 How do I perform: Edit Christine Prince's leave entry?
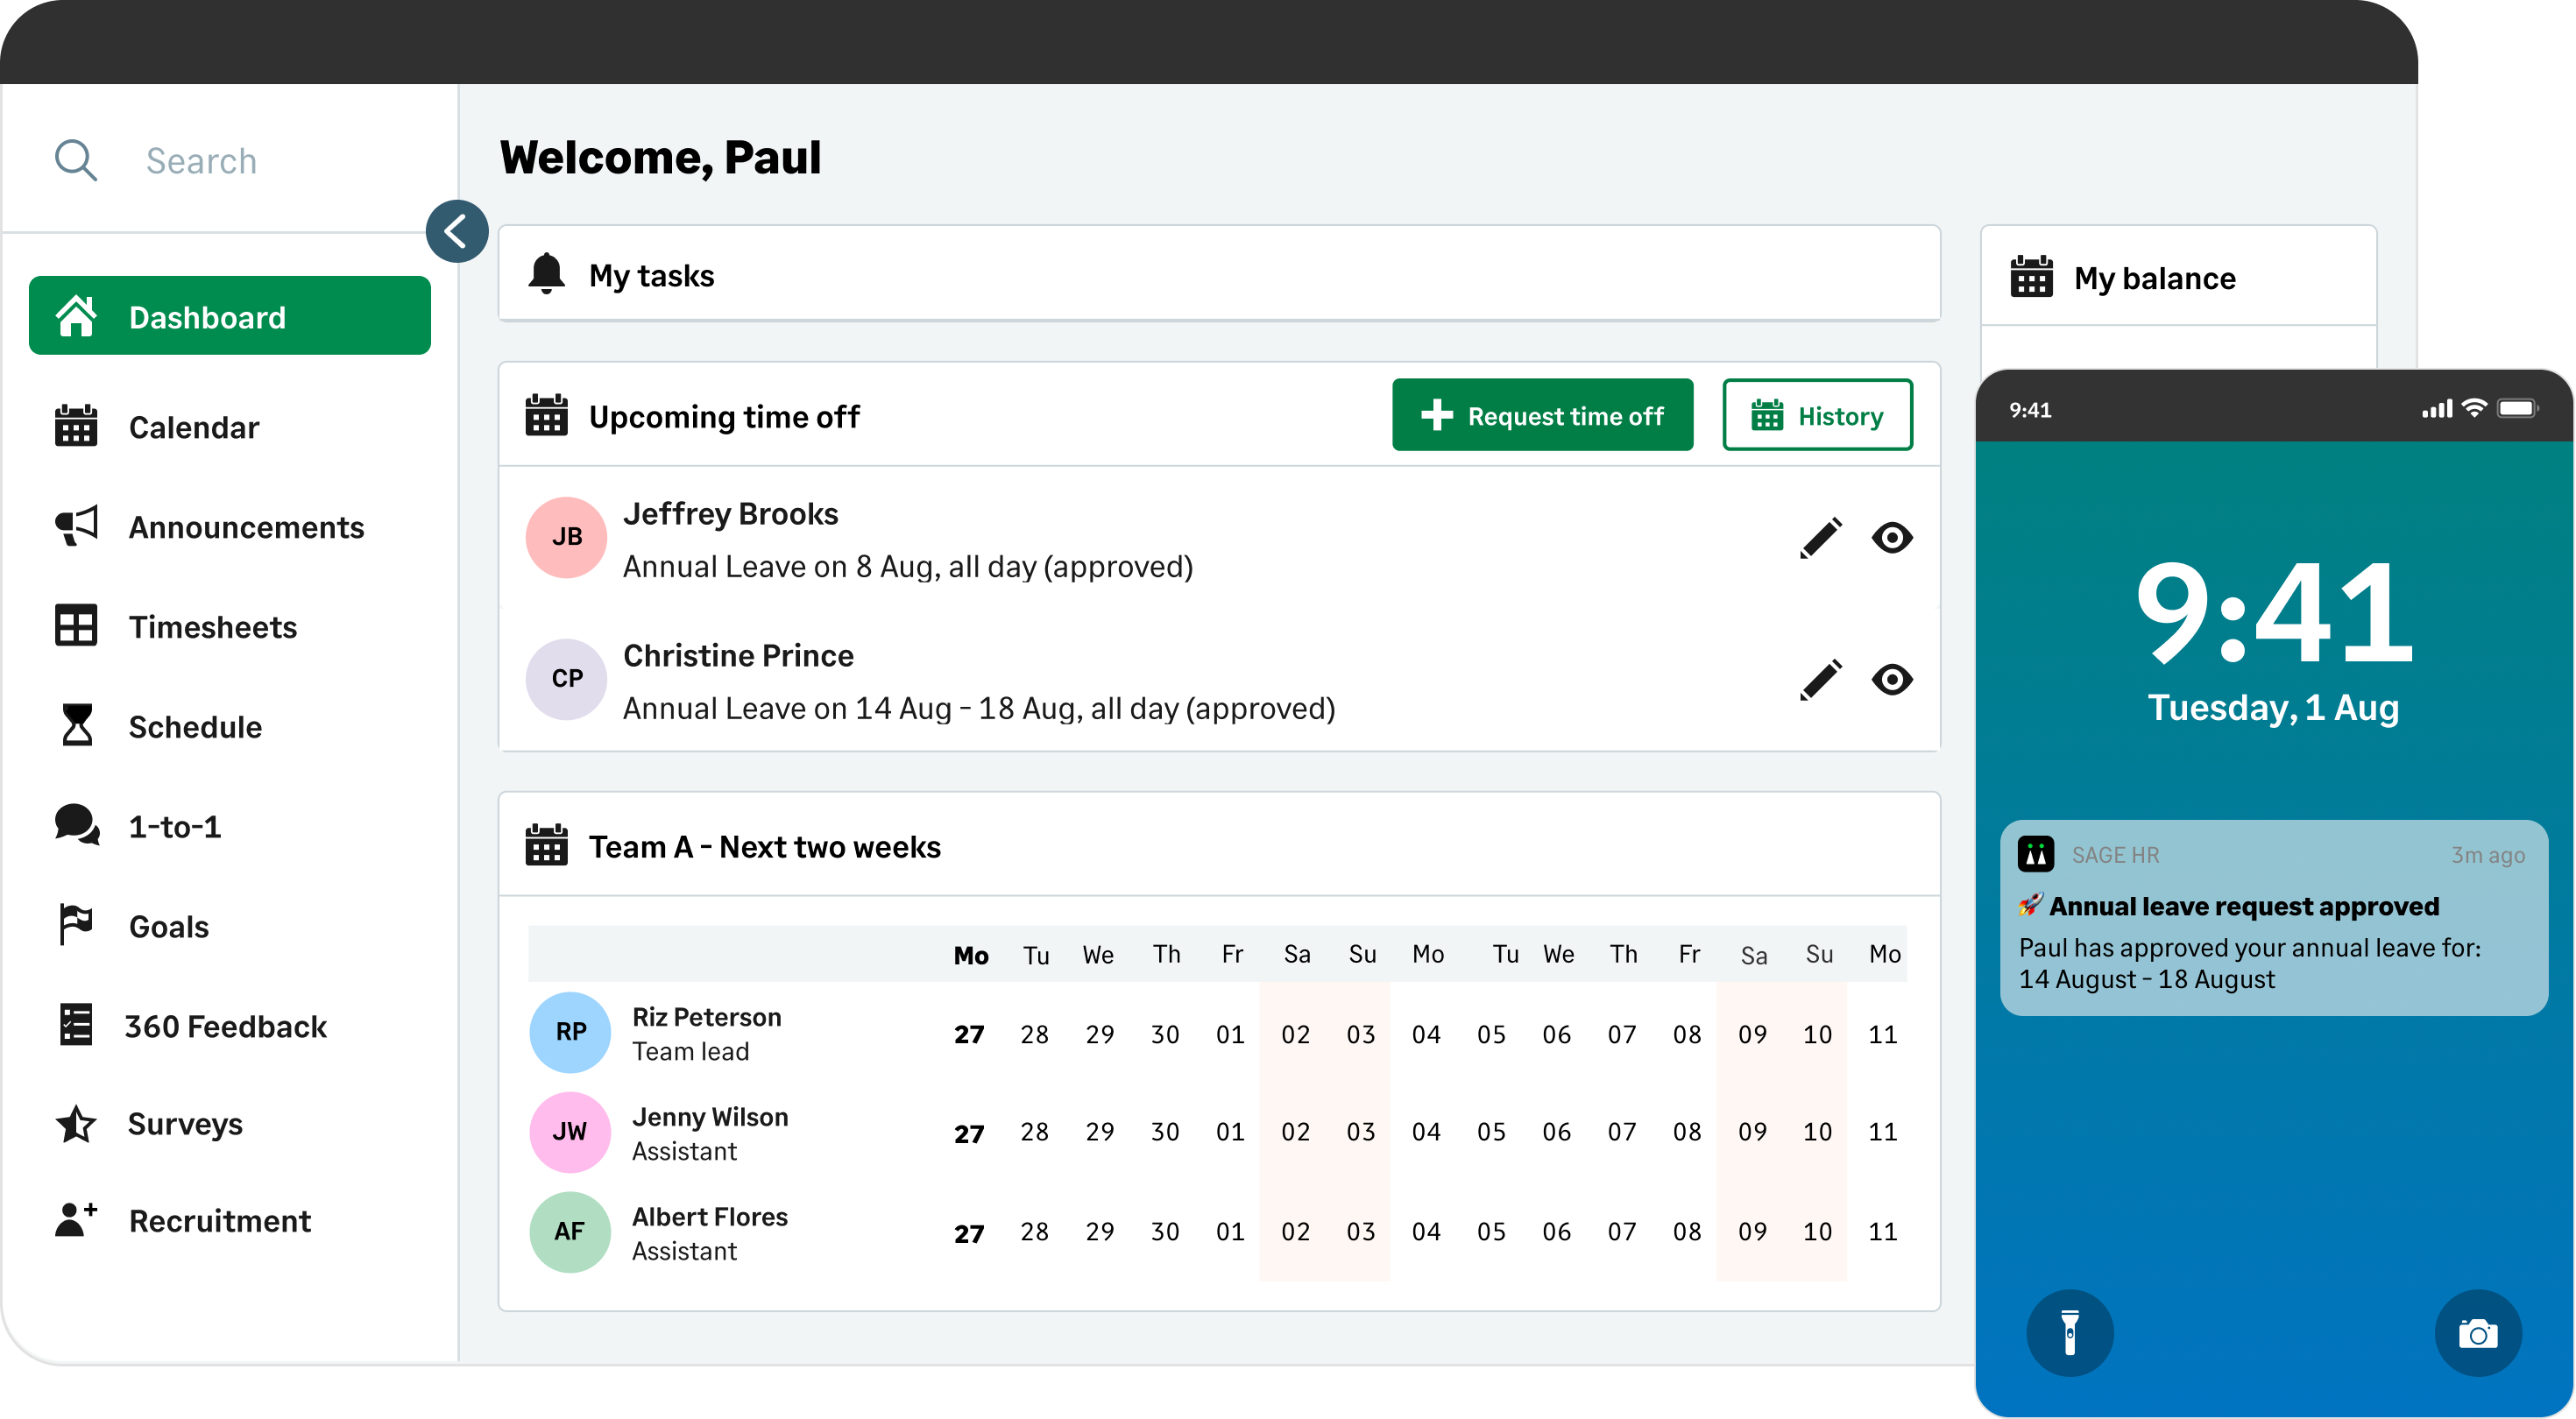(1820, 680)
